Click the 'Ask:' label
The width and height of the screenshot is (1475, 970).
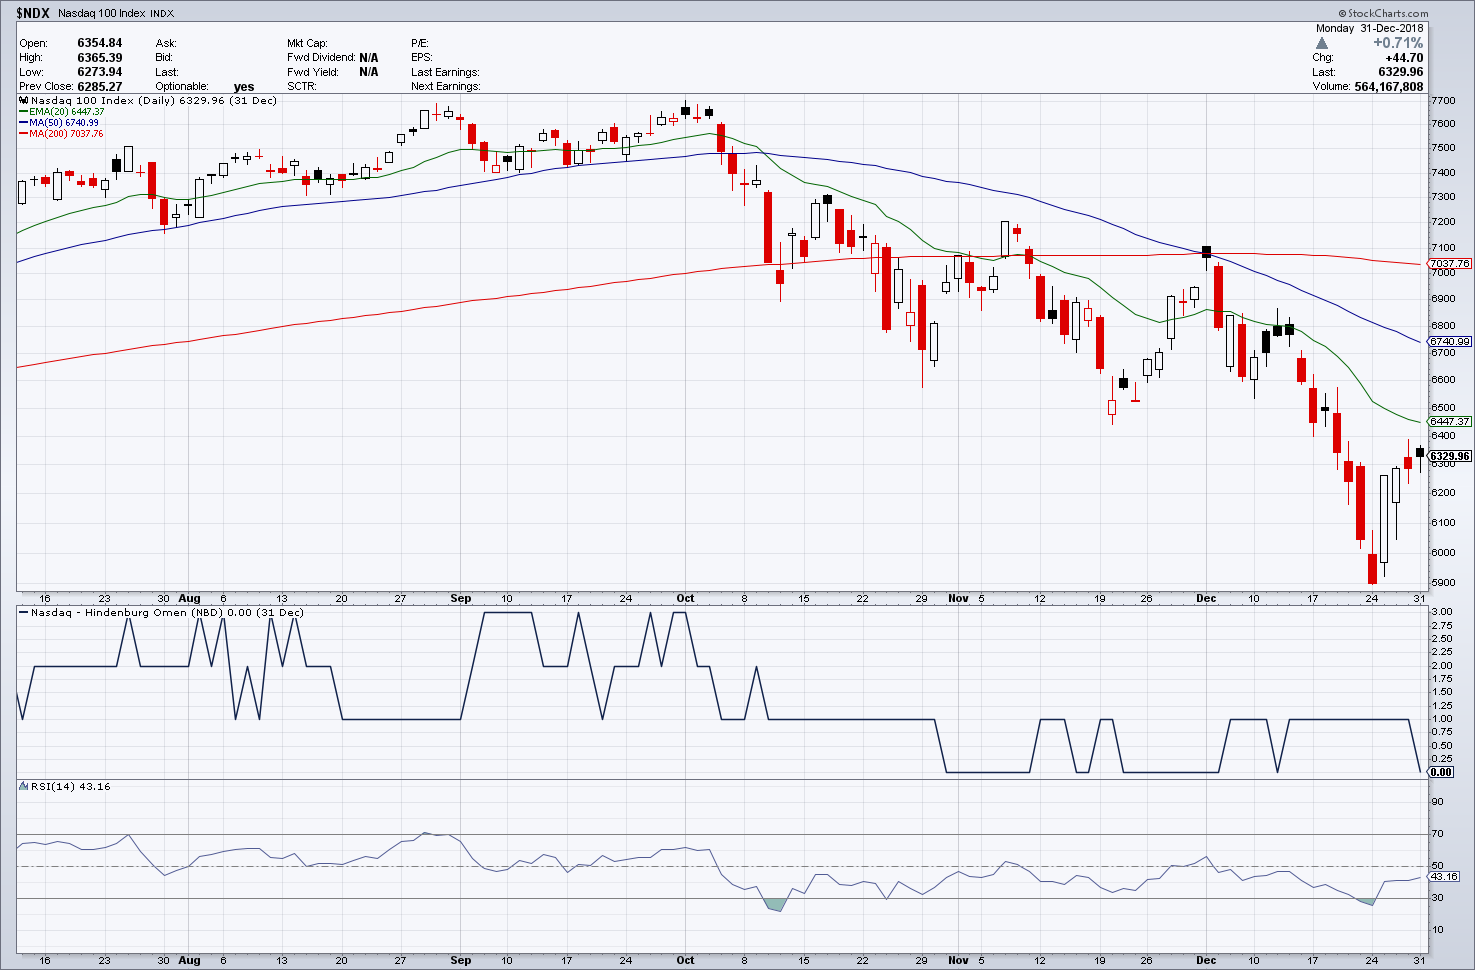(166, 43)
